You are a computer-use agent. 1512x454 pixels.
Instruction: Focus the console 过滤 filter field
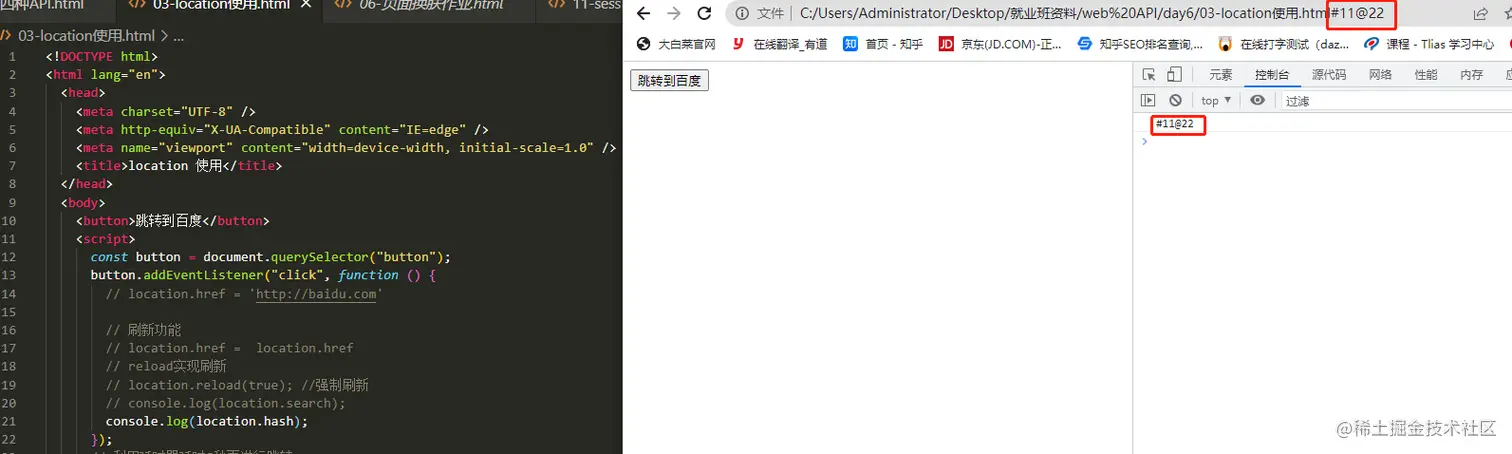[x=1396, y=101]
